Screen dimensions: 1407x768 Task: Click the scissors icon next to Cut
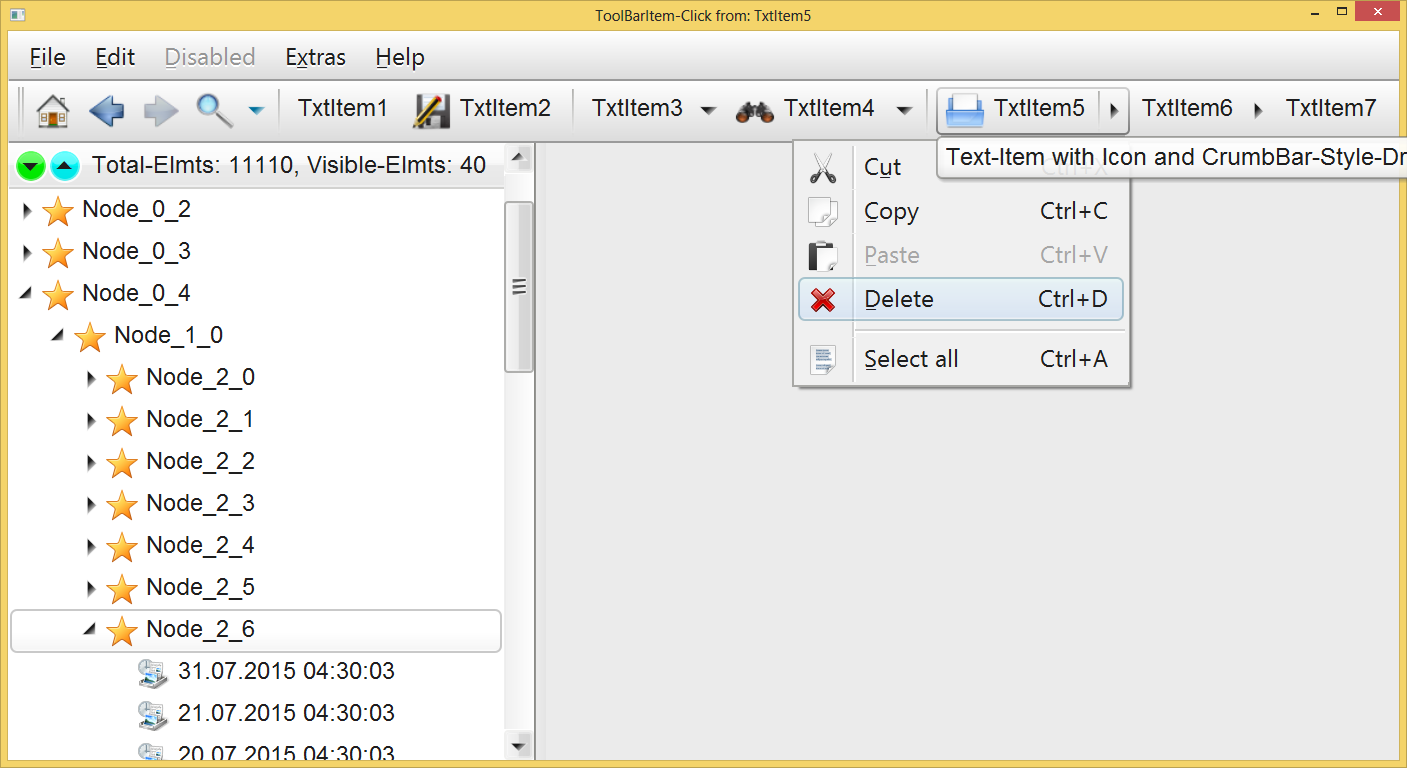[x=823, y=166]
